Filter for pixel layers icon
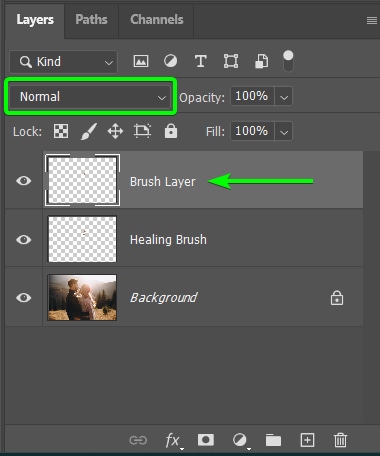Screen dimensions: 380x456 click(141, 61)
